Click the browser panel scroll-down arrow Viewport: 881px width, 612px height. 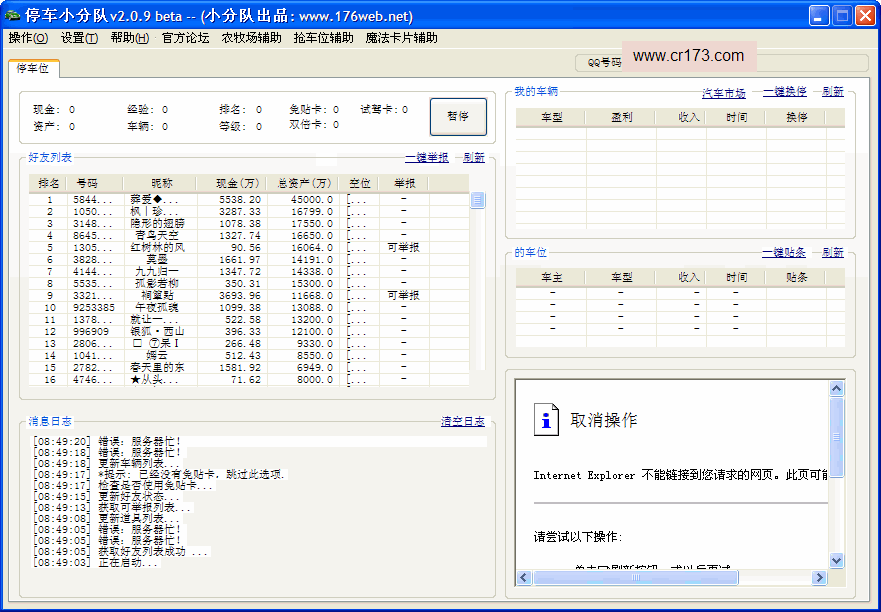[836, 562]
